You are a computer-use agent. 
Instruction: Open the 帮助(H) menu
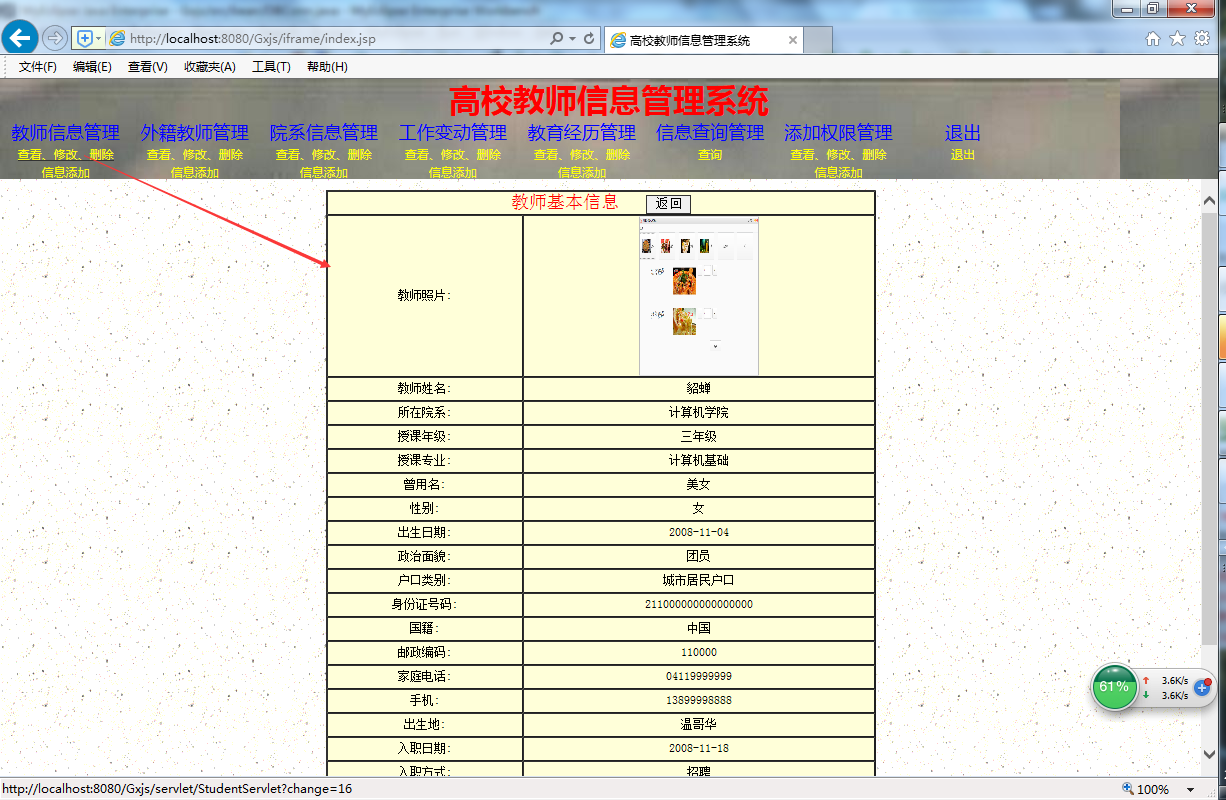(x=327, y=67)
